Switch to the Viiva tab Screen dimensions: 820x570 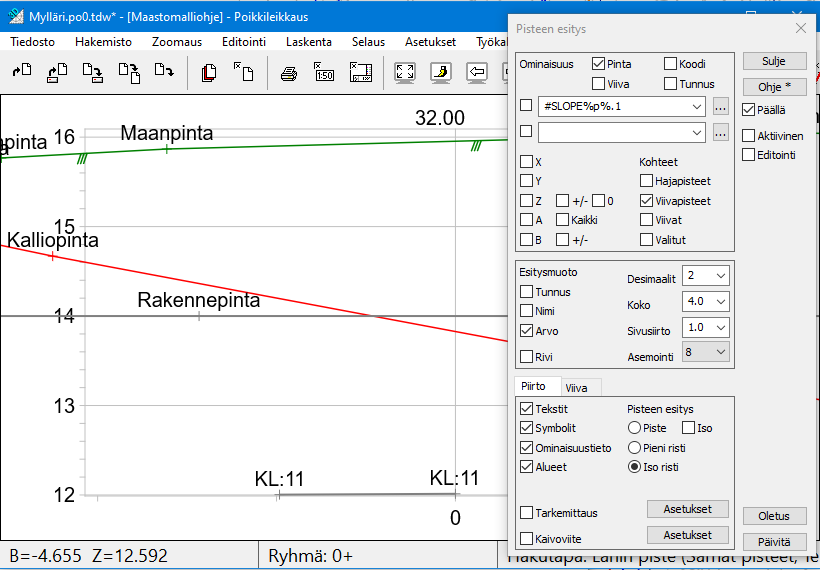pyautogui.click(x=576, y=388)
